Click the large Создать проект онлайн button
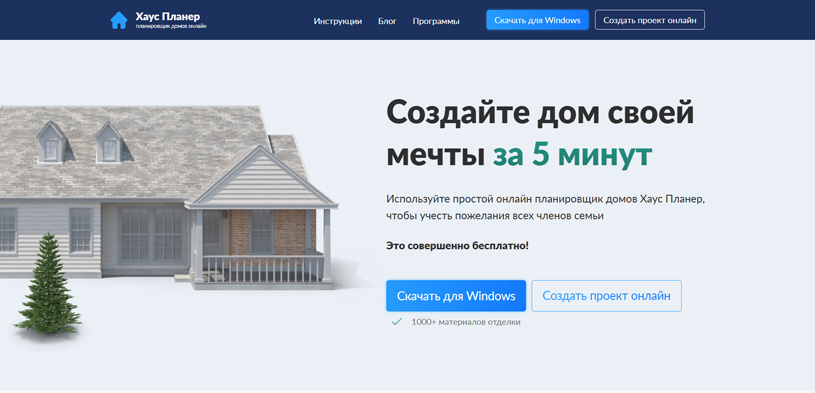The width and height of the screenshot is (815, 393). [x=607, y=296]
